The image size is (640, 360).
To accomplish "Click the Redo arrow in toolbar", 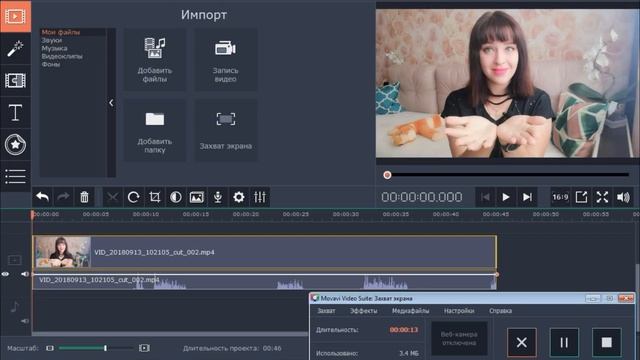I will click(x=63, y=198).
